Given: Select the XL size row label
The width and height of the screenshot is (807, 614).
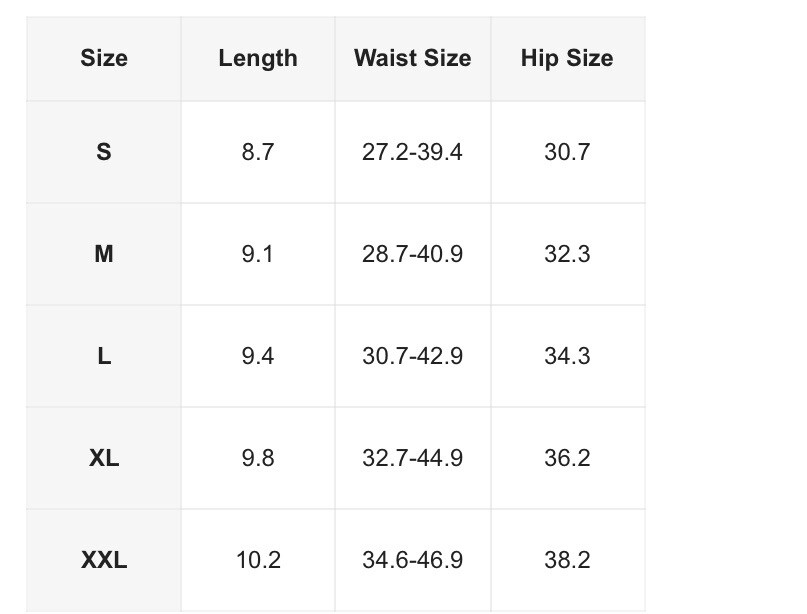Looking at the screenshot, I should (x=104, y=458).
